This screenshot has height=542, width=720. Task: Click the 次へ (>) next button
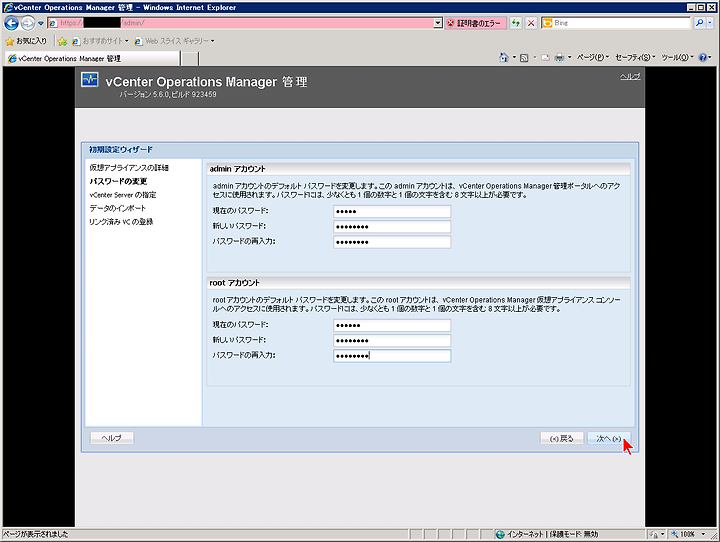608,439
